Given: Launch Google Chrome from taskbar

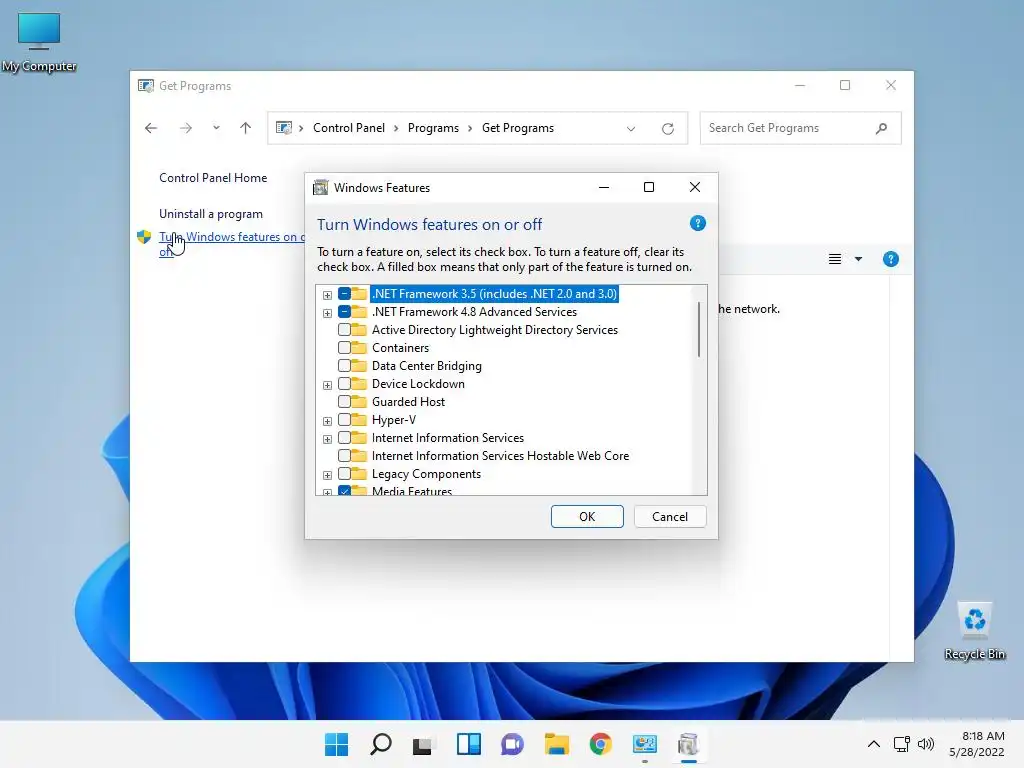Looking at the screenshot, I should point(600,744).
